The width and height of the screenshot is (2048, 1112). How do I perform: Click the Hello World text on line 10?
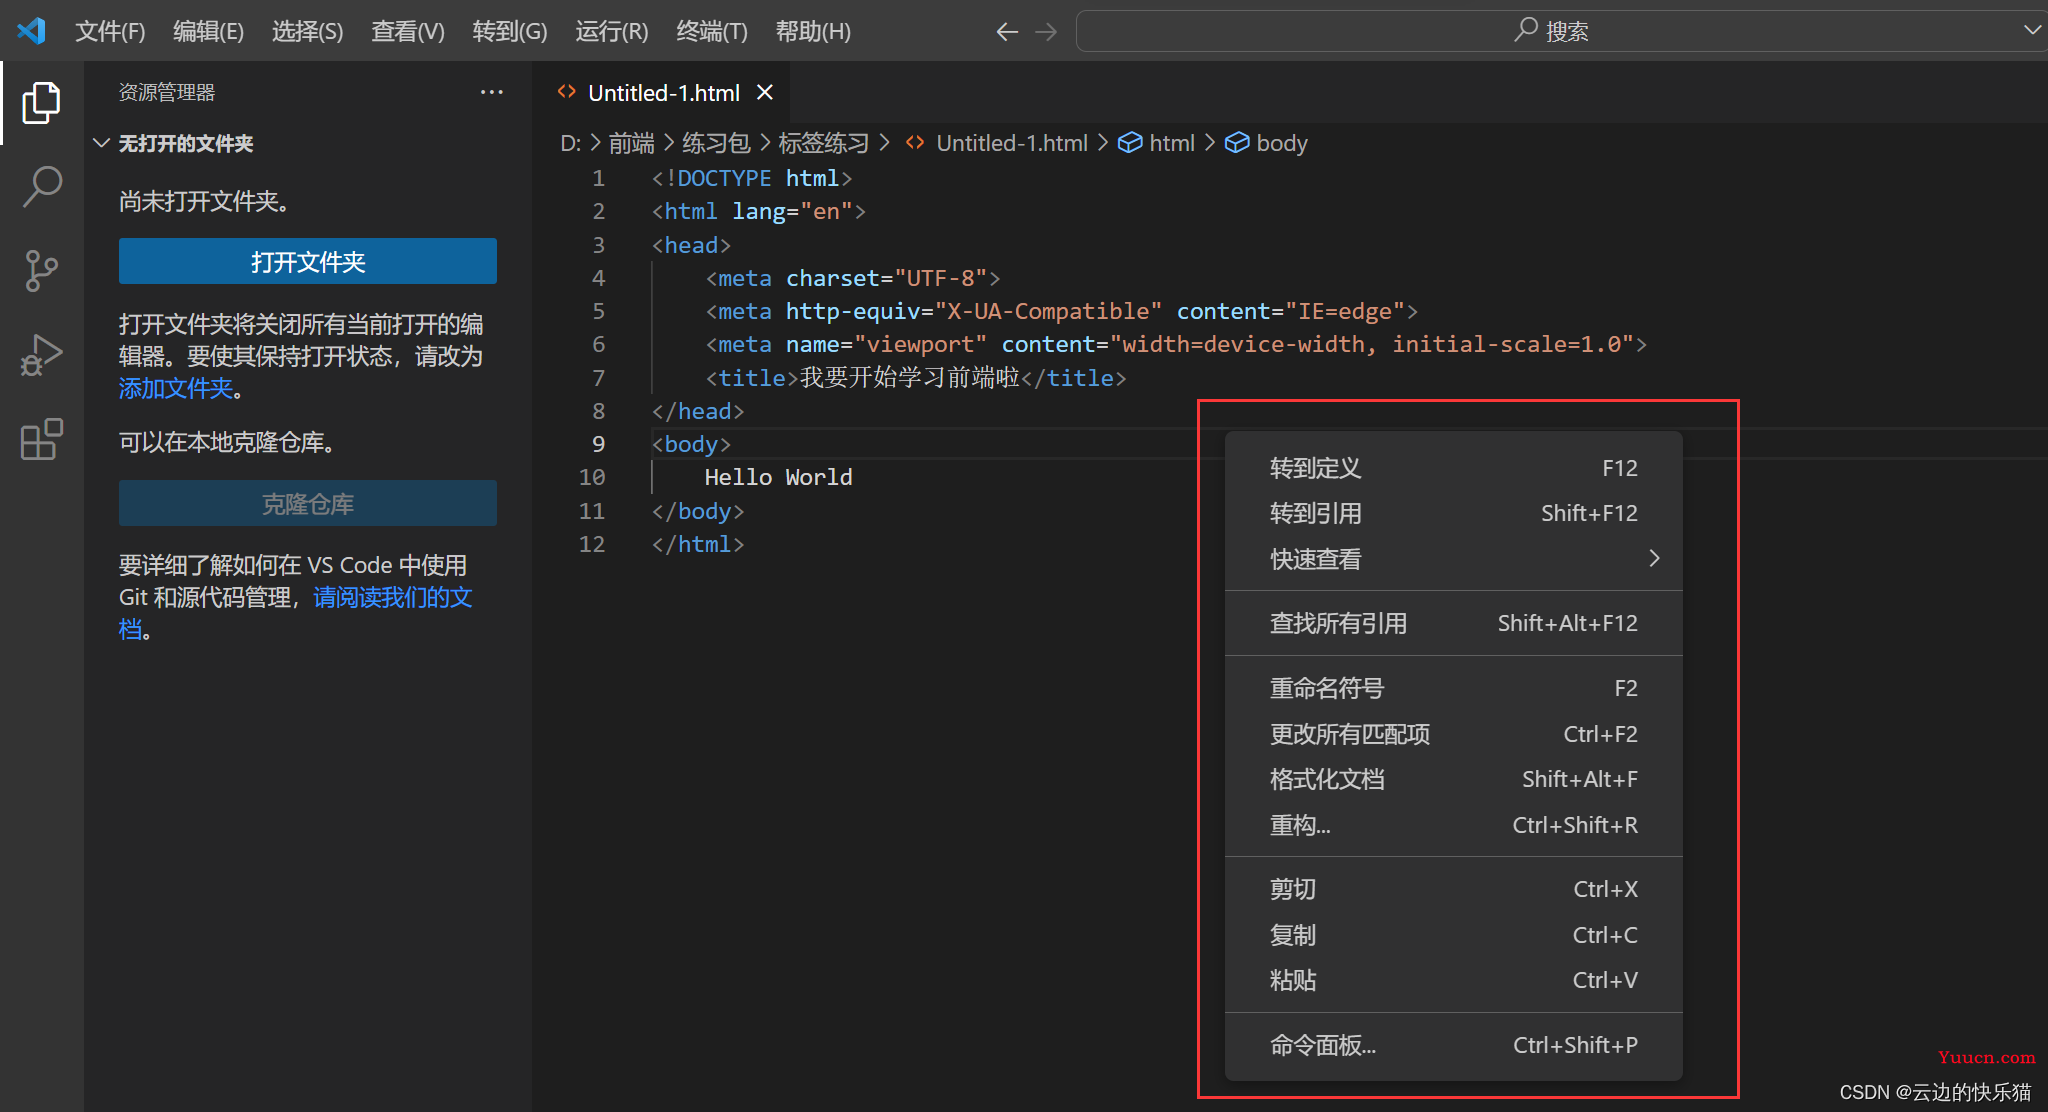coord(778,477)
